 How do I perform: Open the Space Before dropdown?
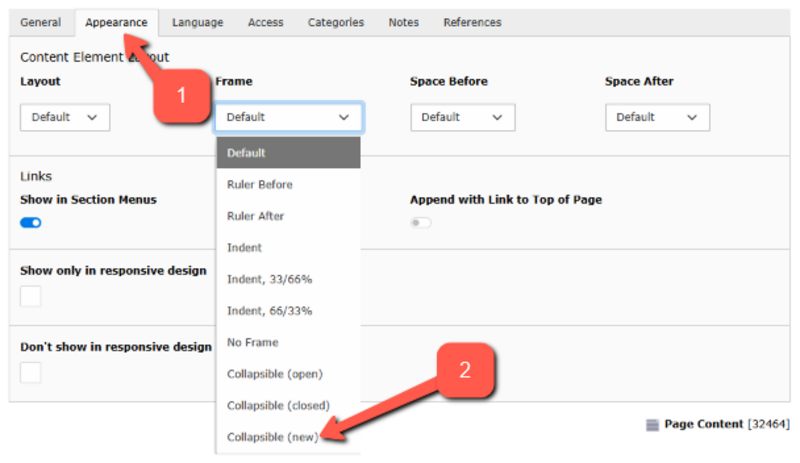coord(462,117)
